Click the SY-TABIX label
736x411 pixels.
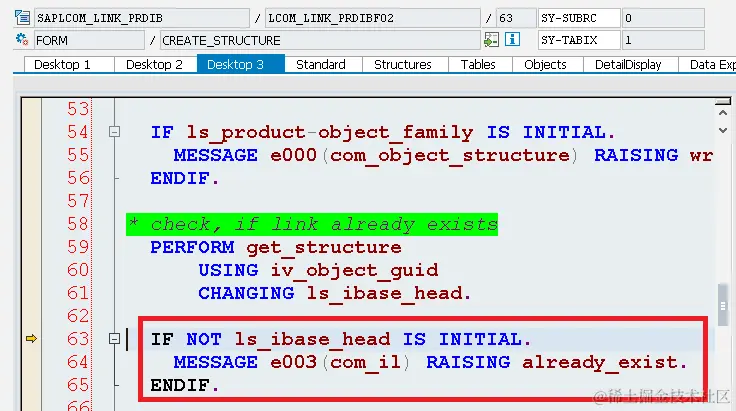click(579, 40)
